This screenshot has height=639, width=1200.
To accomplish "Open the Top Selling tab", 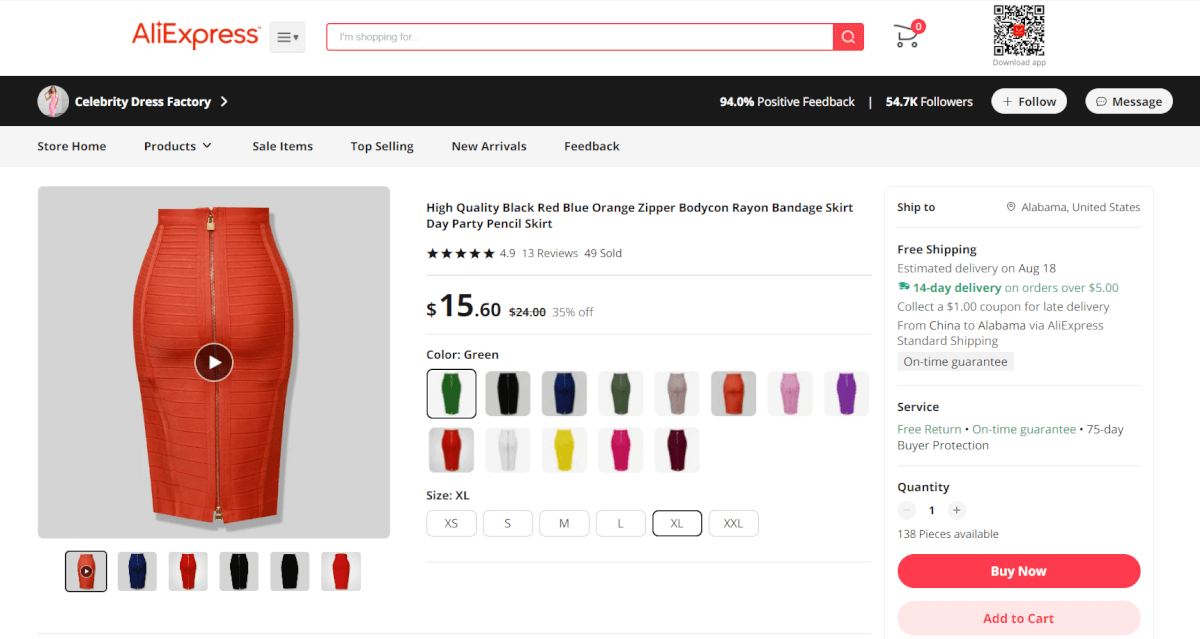I will pos(382,146).
